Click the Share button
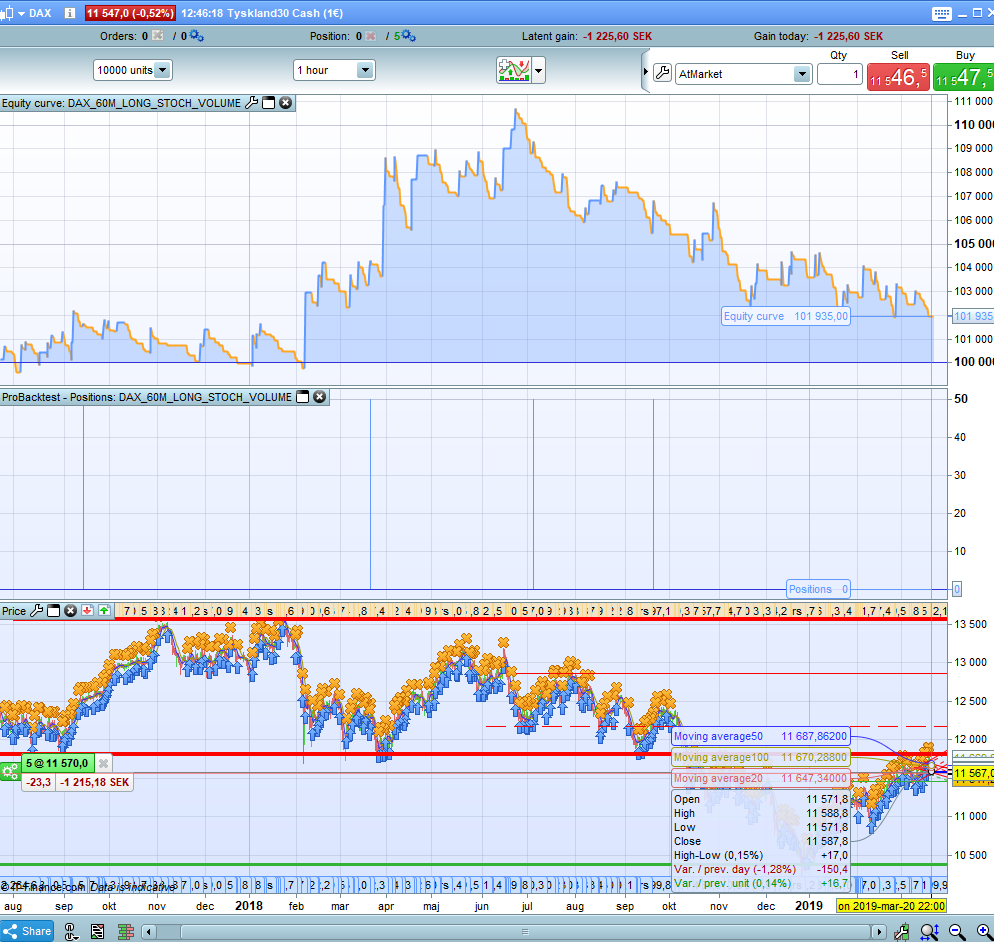The image size is (994, 942). (x=27, y=931)
